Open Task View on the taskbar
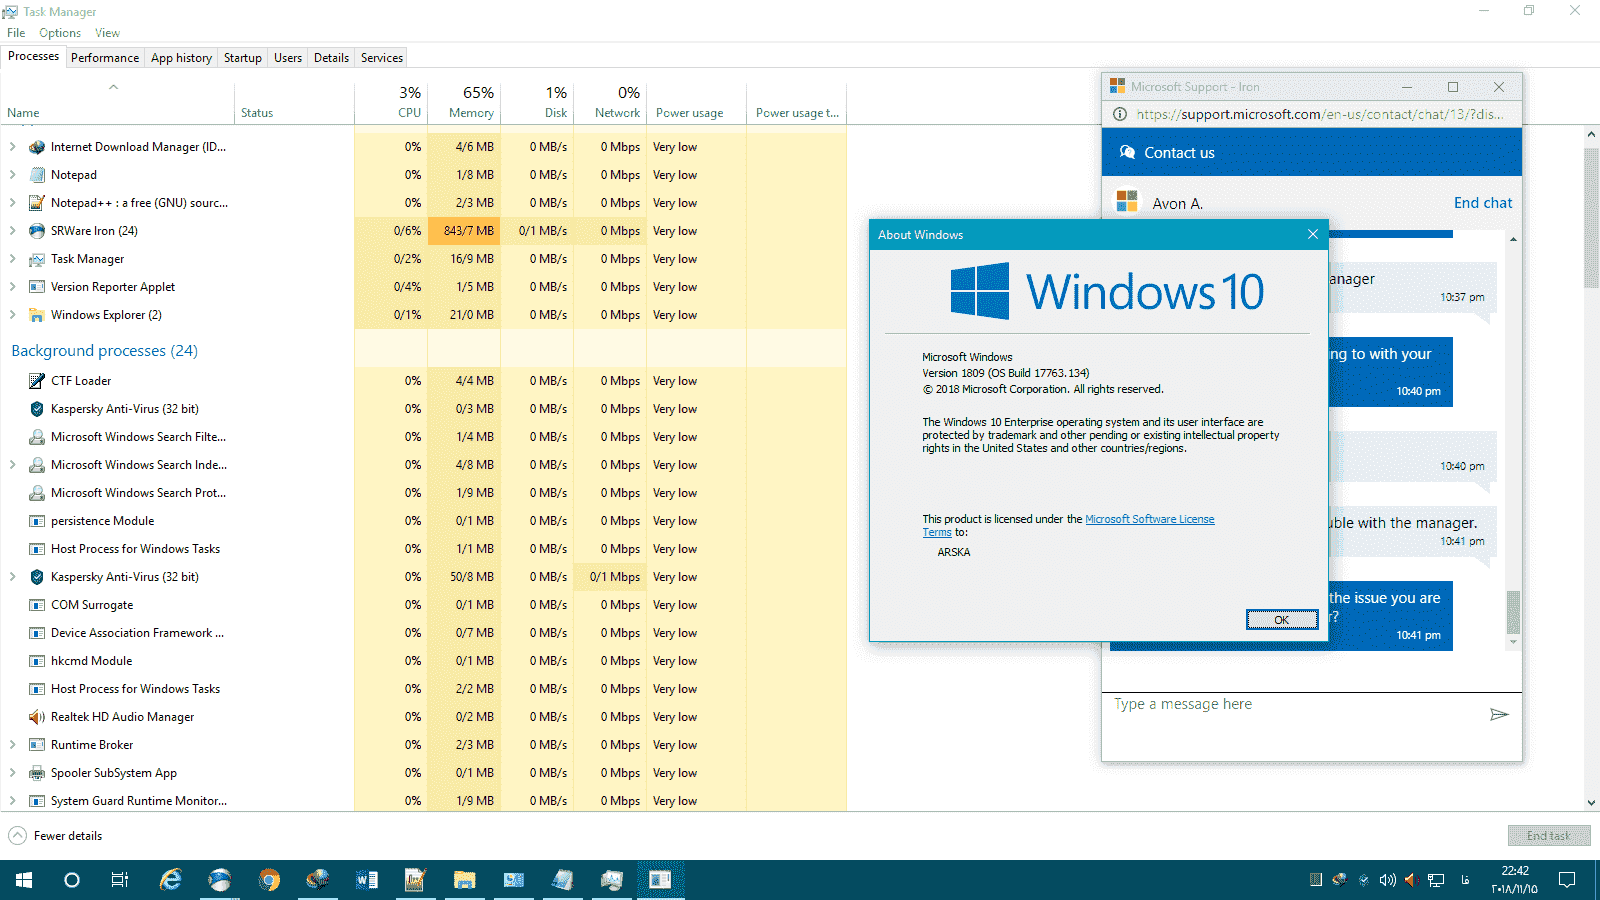This screenshot has width=1600, height=900. click(x=120, y=880)
